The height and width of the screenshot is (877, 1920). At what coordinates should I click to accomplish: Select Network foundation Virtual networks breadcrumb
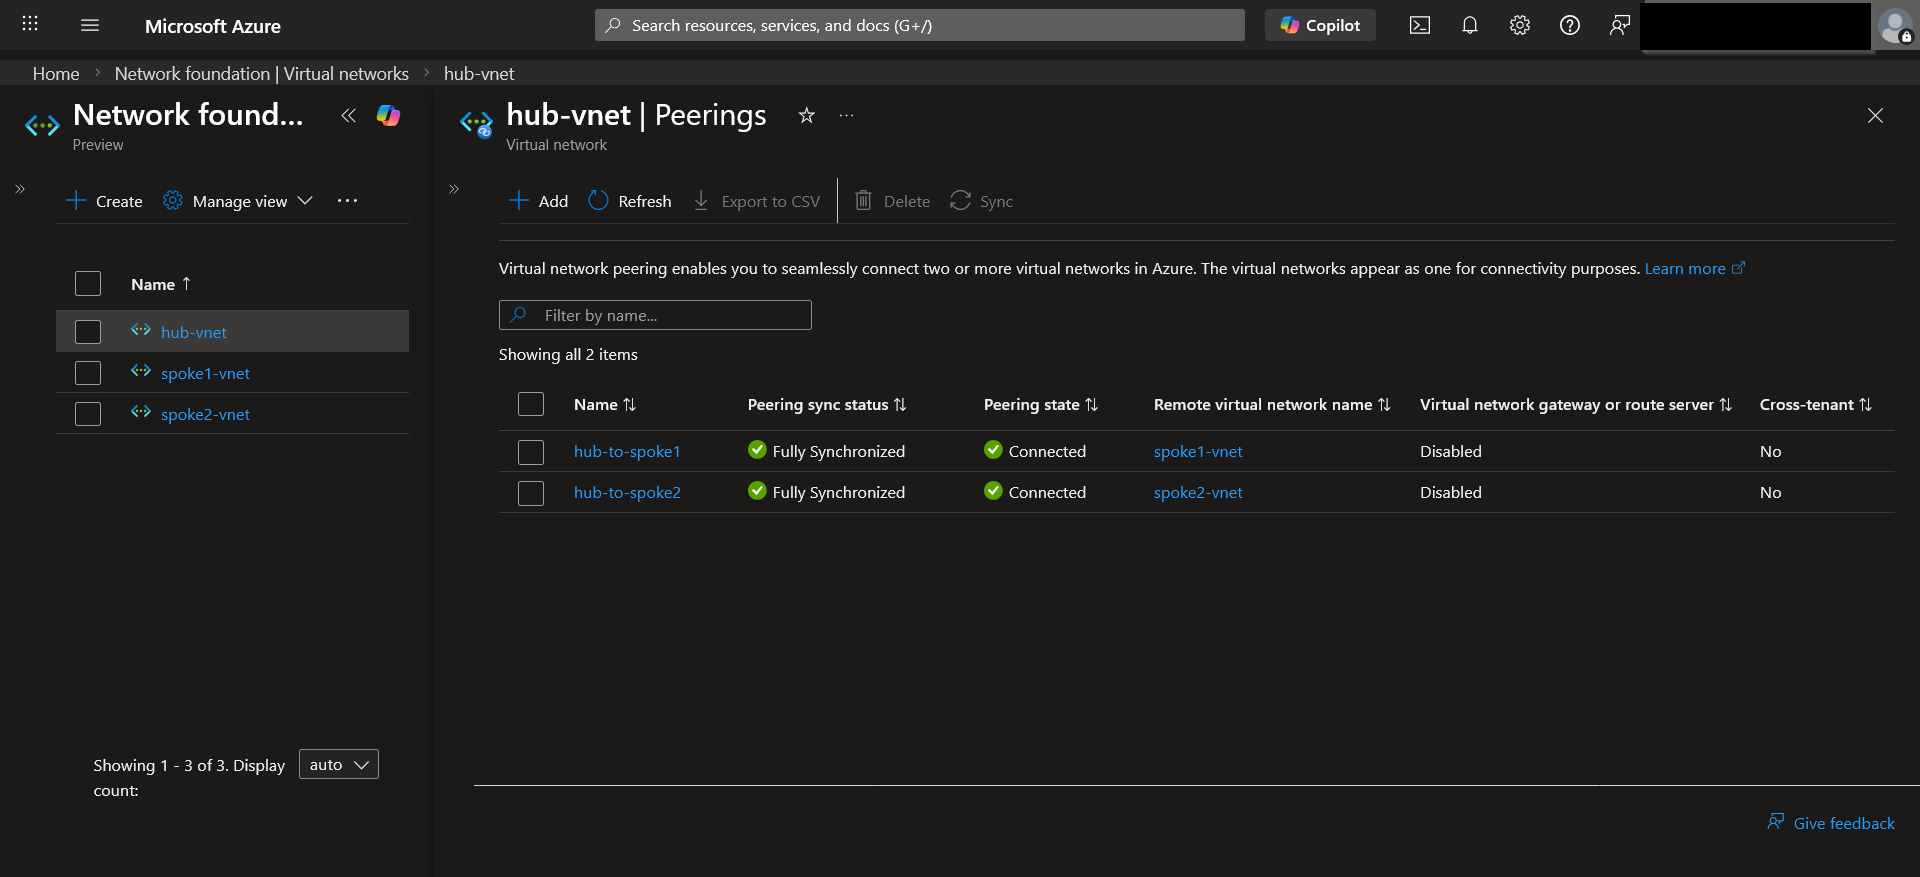coord(262,74)
